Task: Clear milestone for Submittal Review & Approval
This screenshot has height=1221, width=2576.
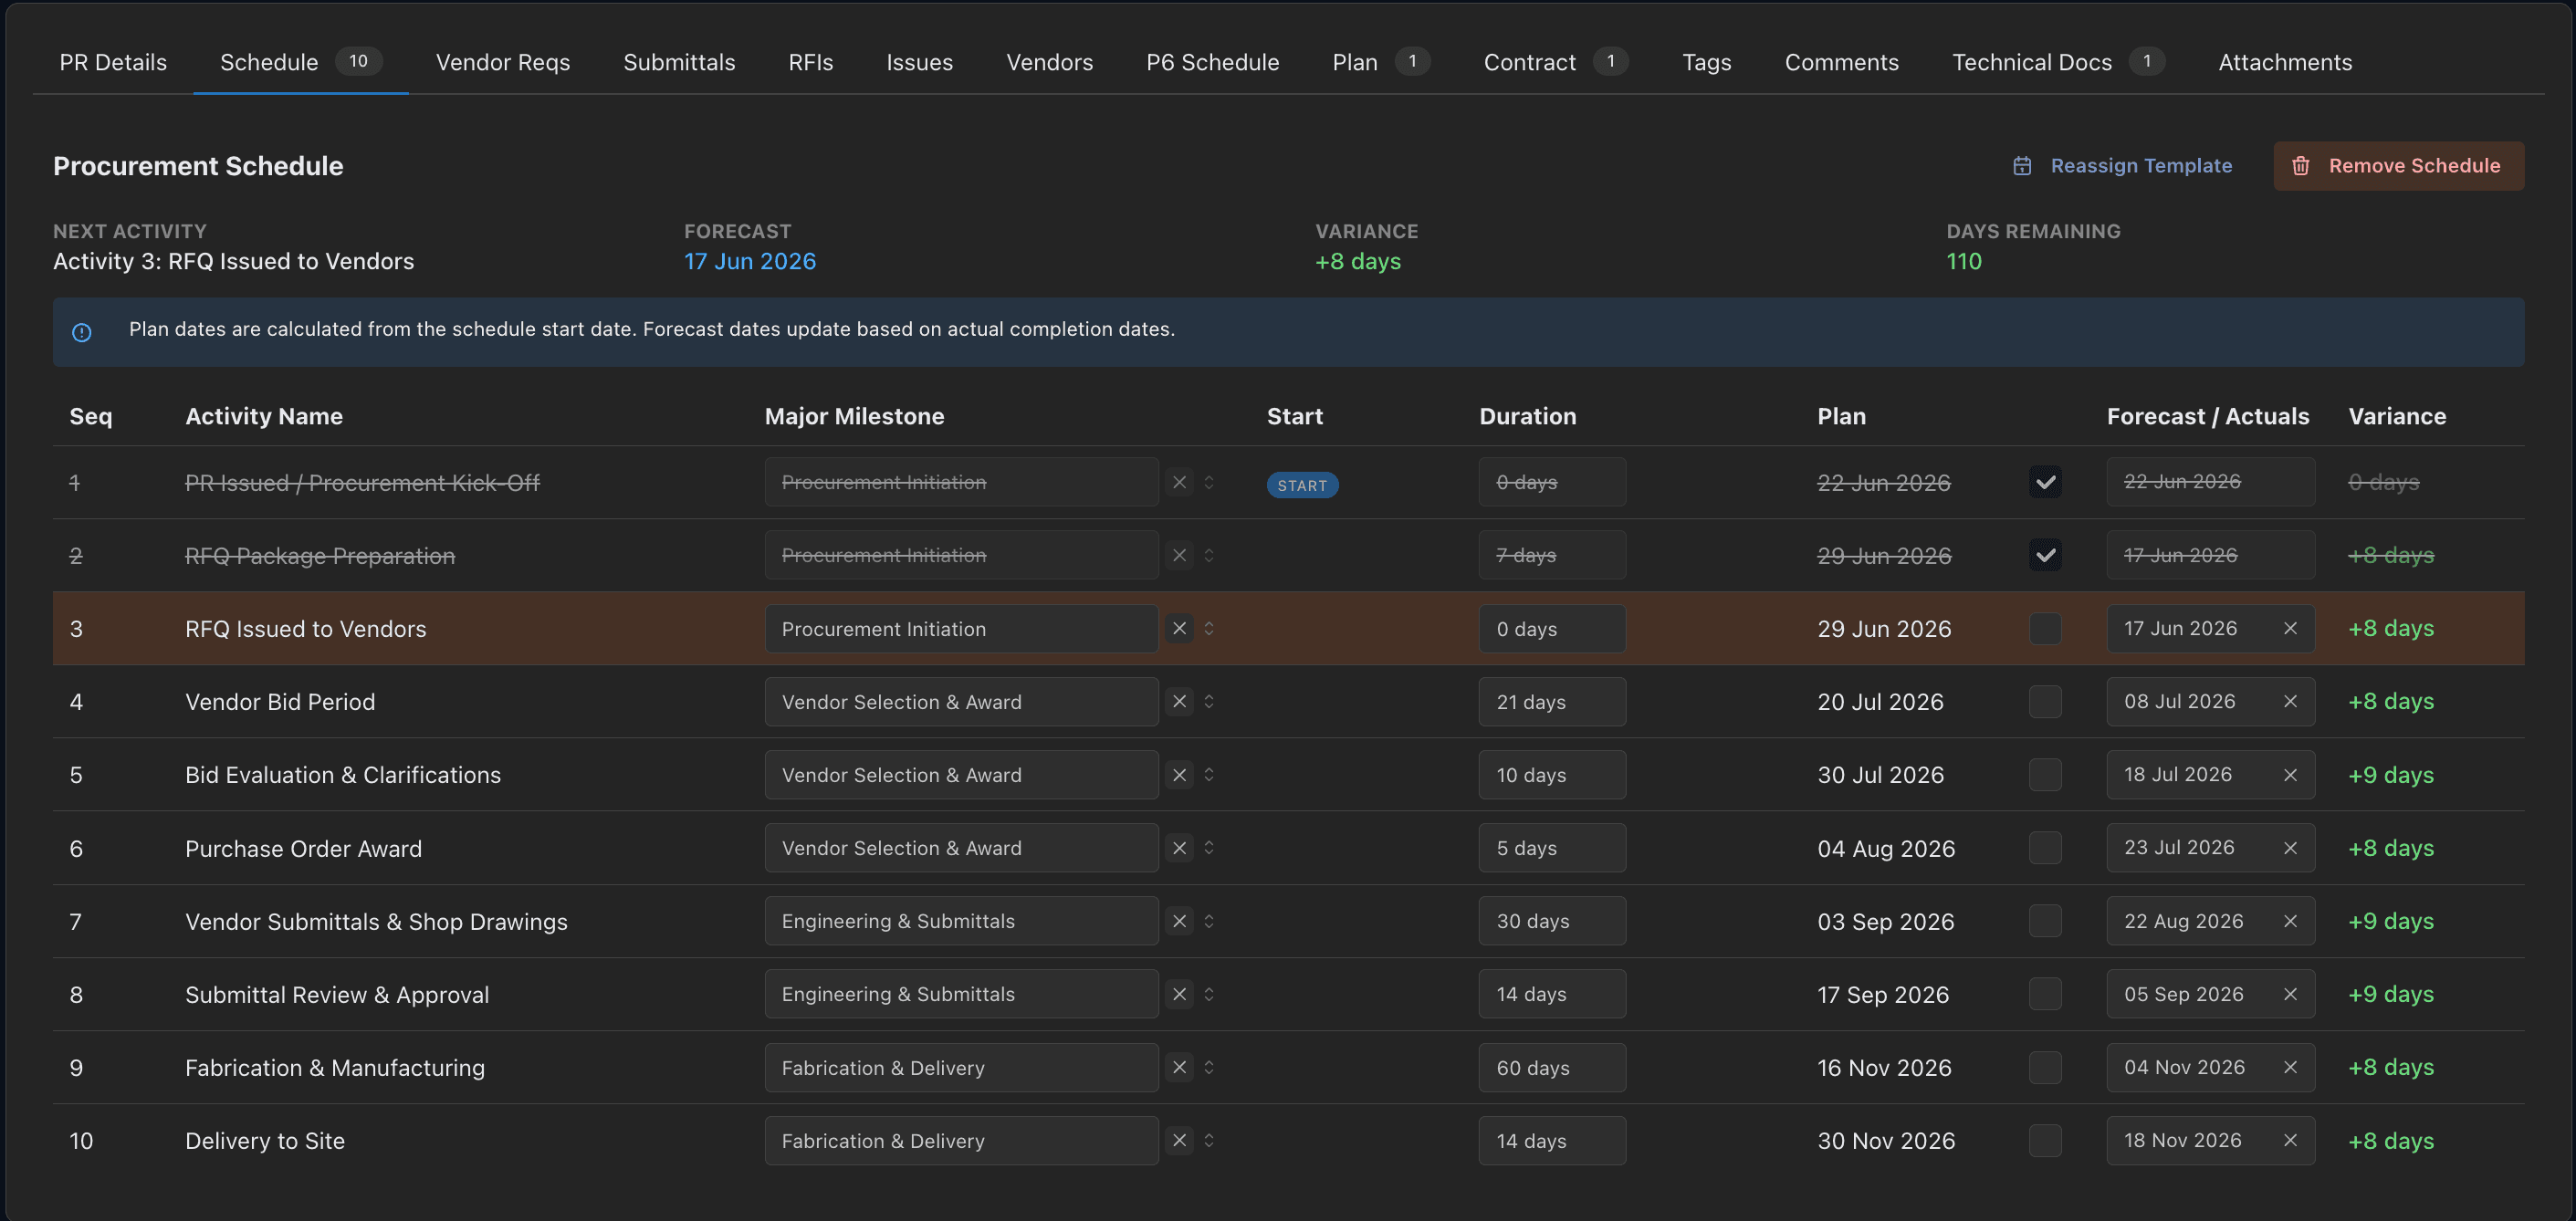Action: tap(1179, 994)
